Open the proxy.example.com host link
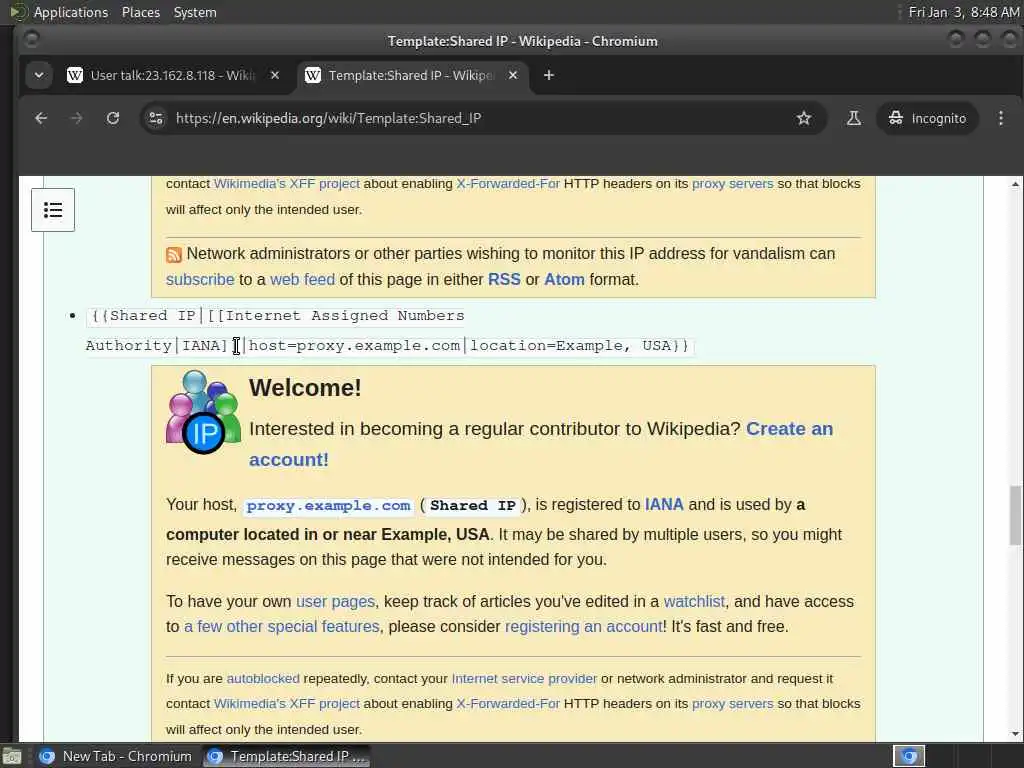1024x768 pixels. [x=328, y=505]
